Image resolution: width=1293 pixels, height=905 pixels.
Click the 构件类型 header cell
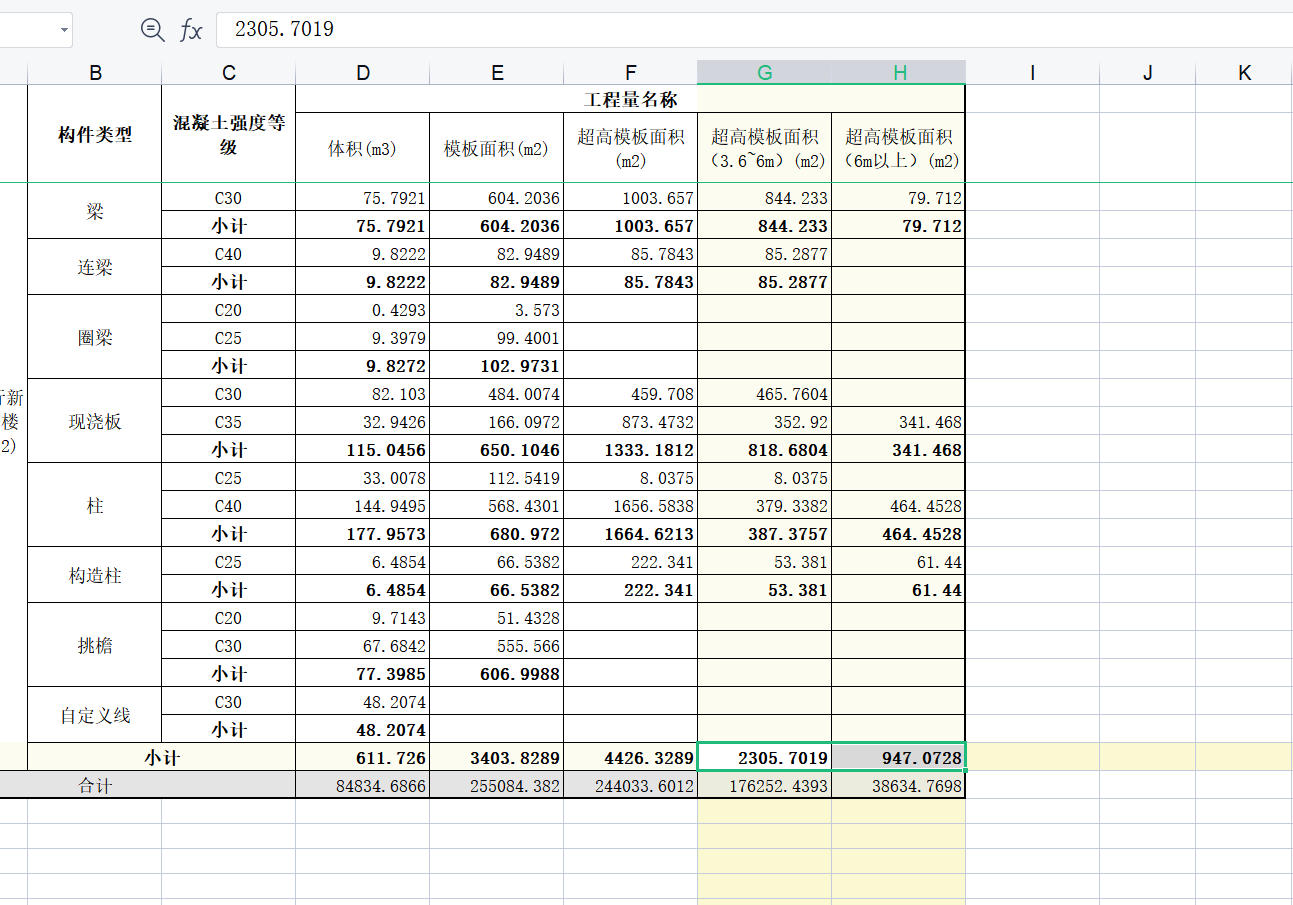[x=95, y=134]
